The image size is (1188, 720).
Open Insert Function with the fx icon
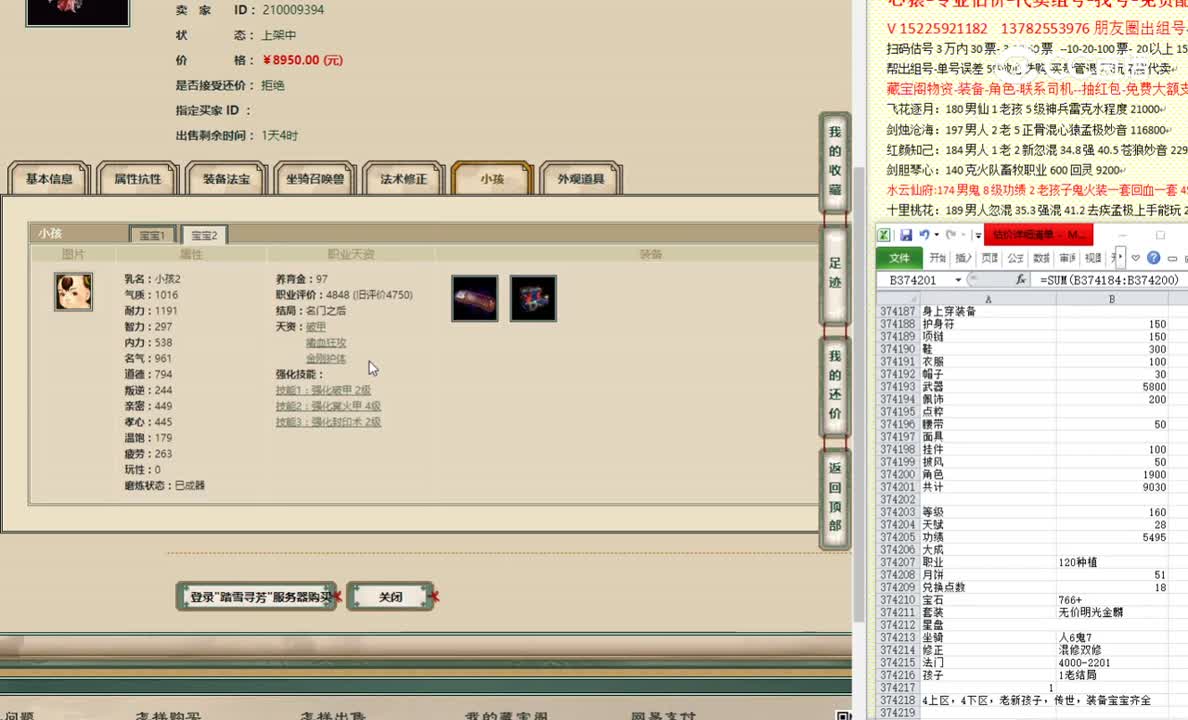[x=1022, y=280]
